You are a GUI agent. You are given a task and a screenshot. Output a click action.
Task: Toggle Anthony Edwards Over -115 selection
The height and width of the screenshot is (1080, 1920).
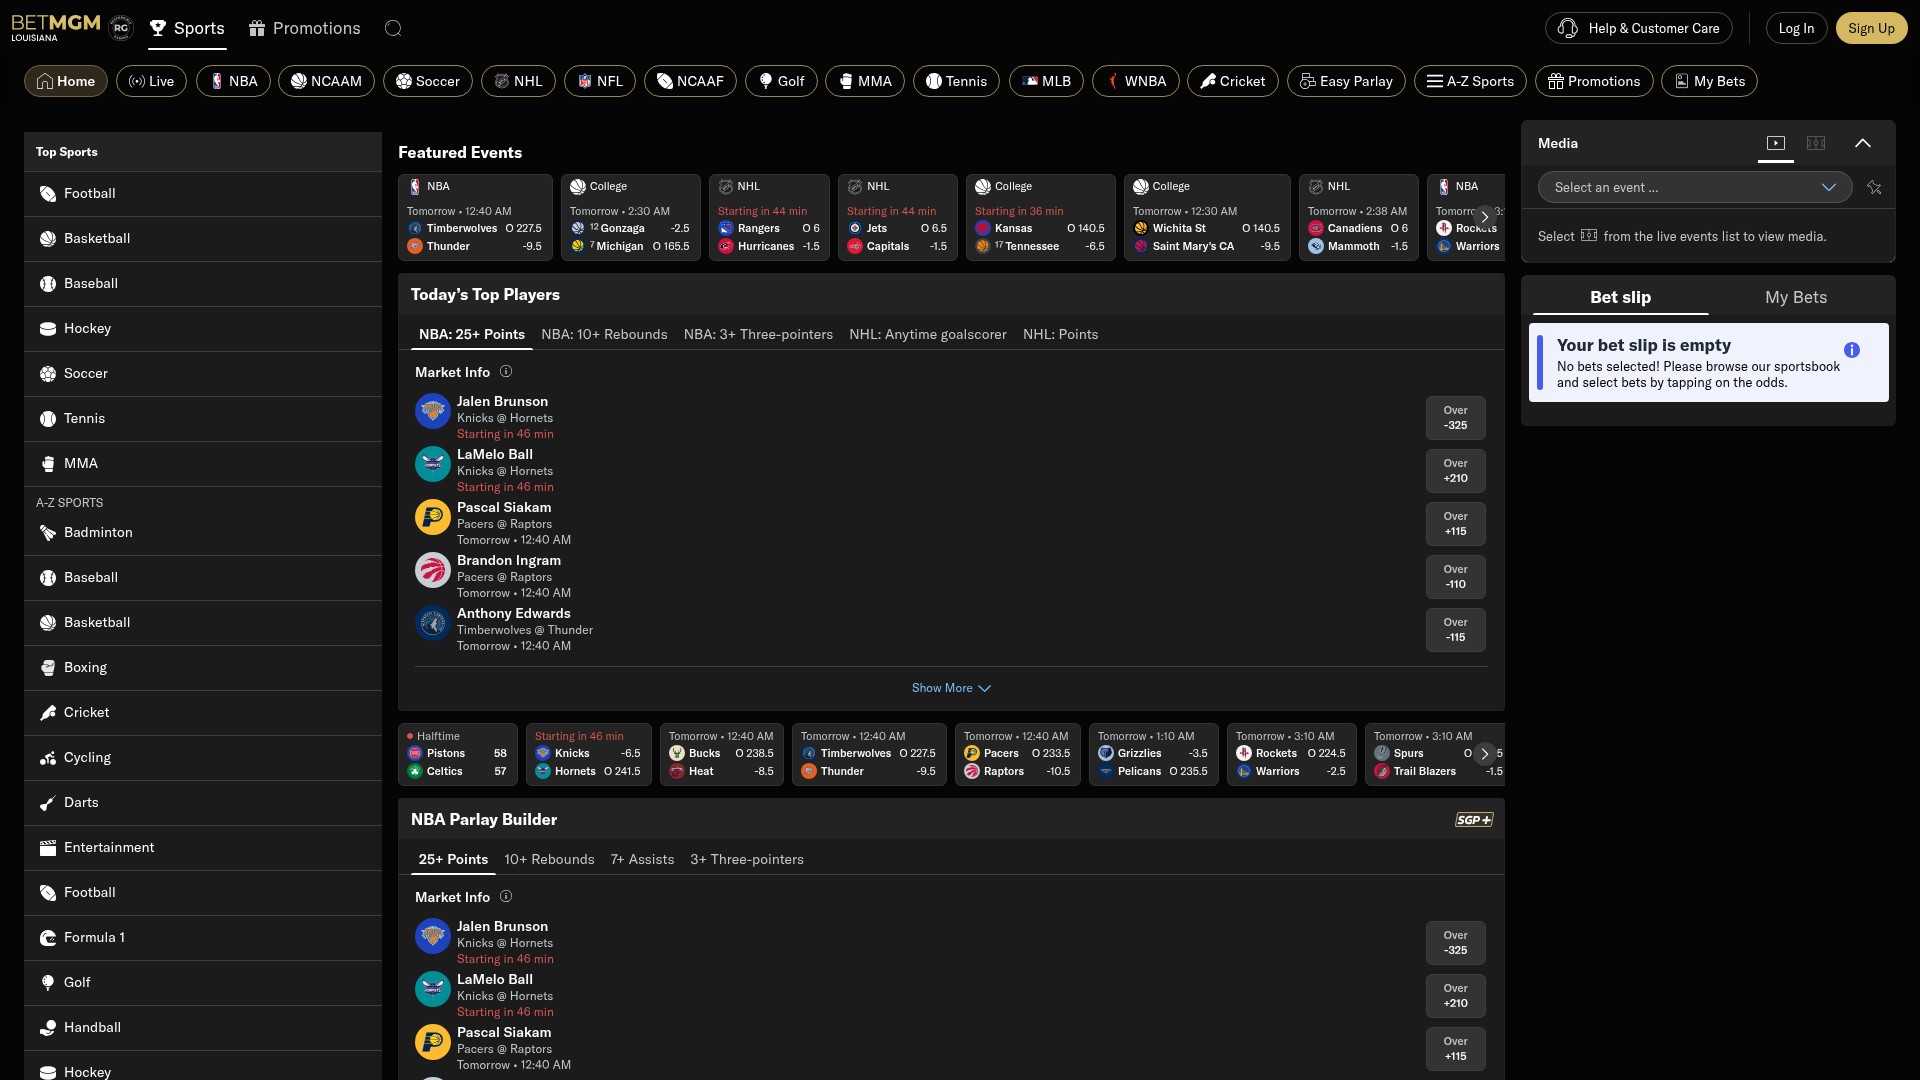[1456, 630]
